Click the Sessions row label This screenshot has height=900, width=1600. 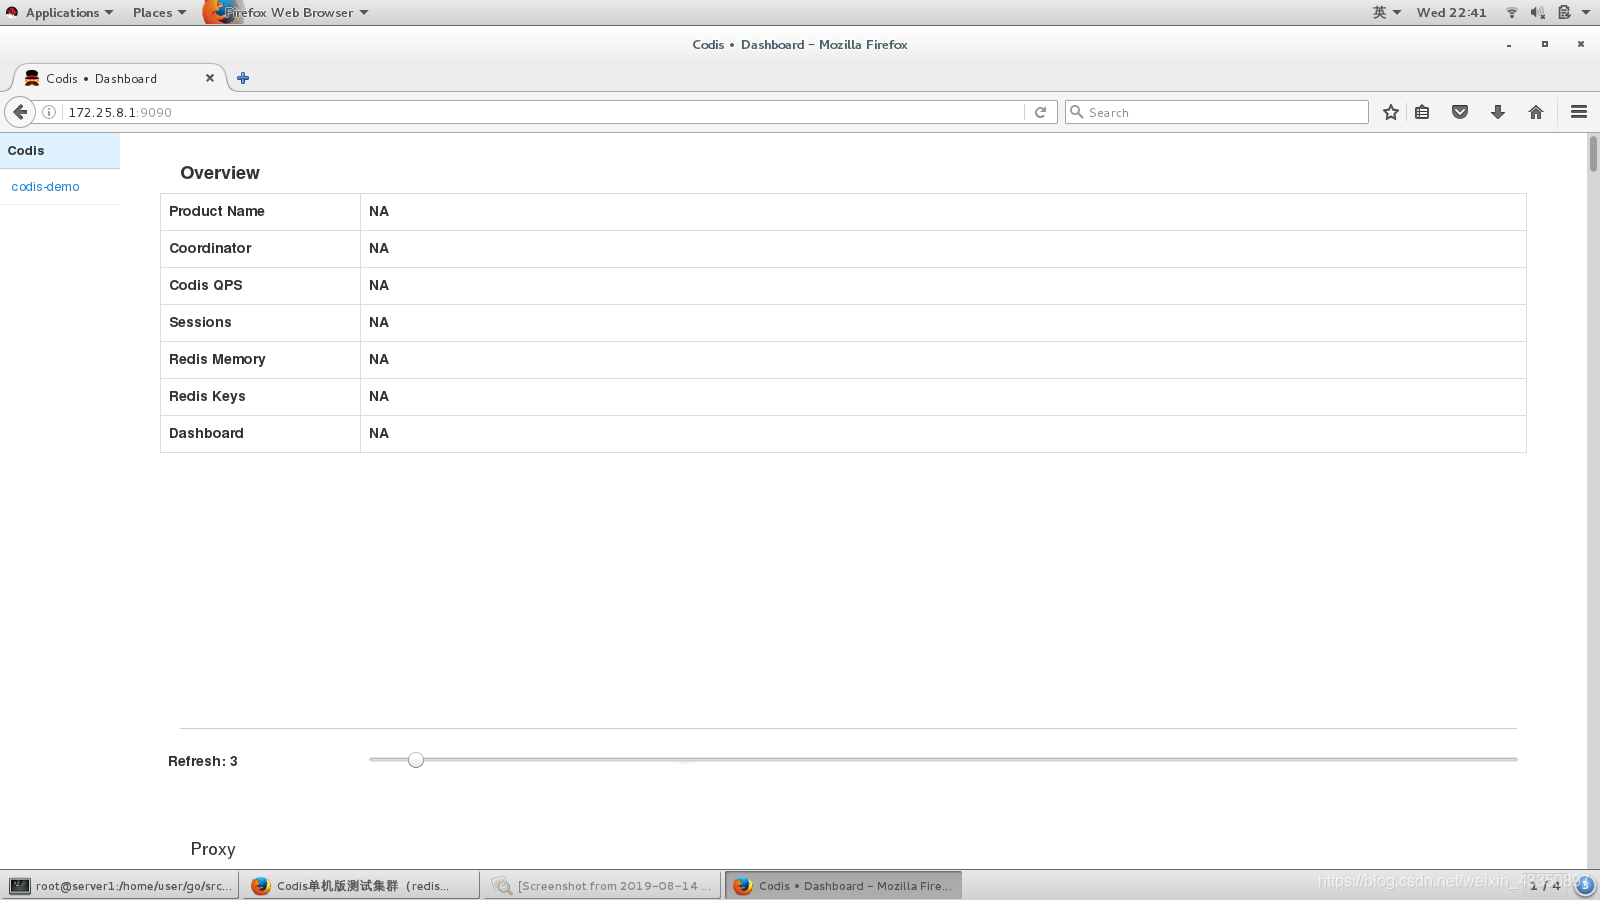(200, 322)
